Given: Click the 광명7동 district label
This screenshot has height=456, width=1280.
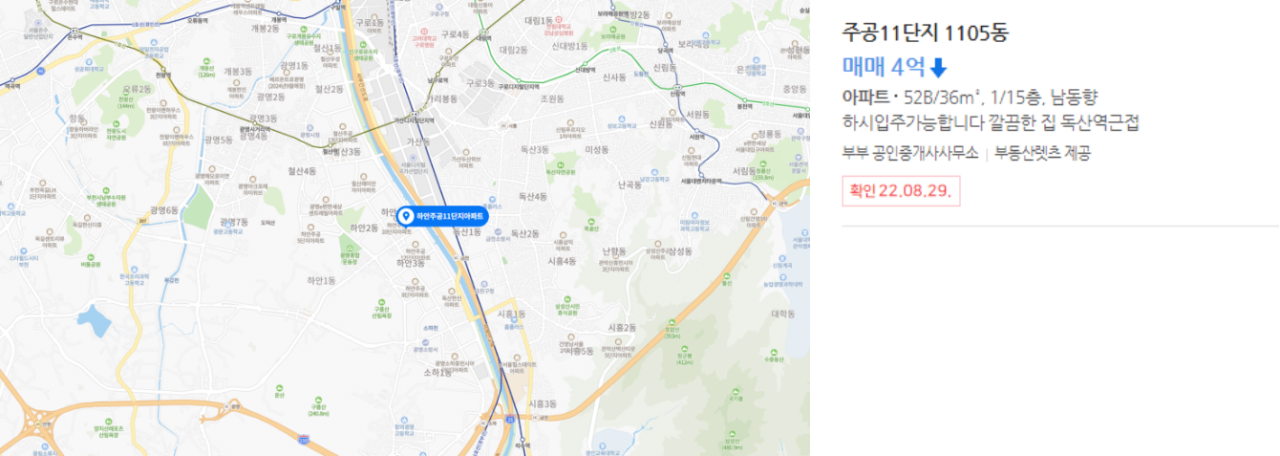Looking at the screenshot, I should pos(233,221).
